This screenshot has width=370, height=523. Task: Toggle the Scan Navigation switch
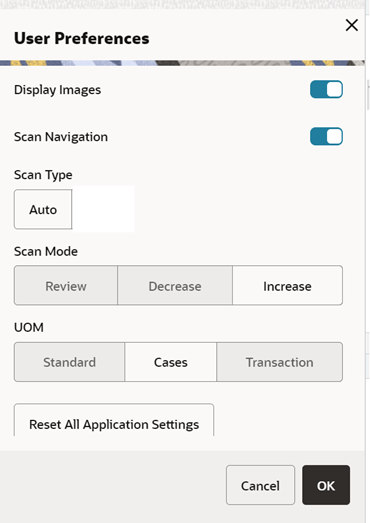click(x=326, y=136)
